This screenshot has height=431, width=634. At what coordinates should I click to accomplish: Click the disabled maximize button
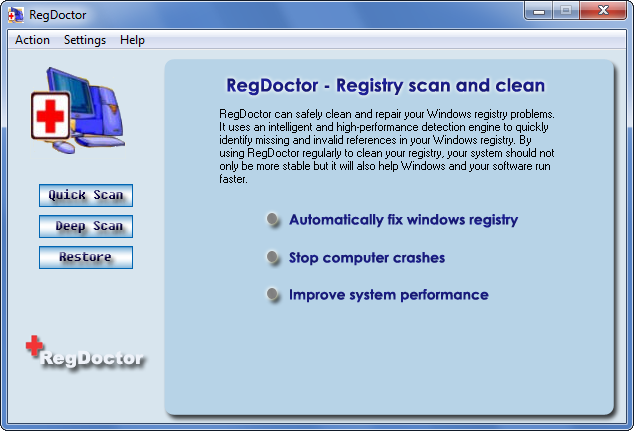tap(566, 11)
